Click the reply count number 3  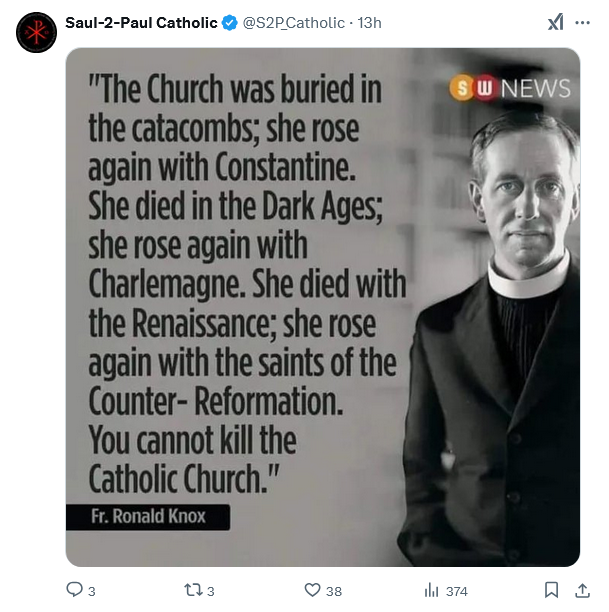(x=92, y=591)
